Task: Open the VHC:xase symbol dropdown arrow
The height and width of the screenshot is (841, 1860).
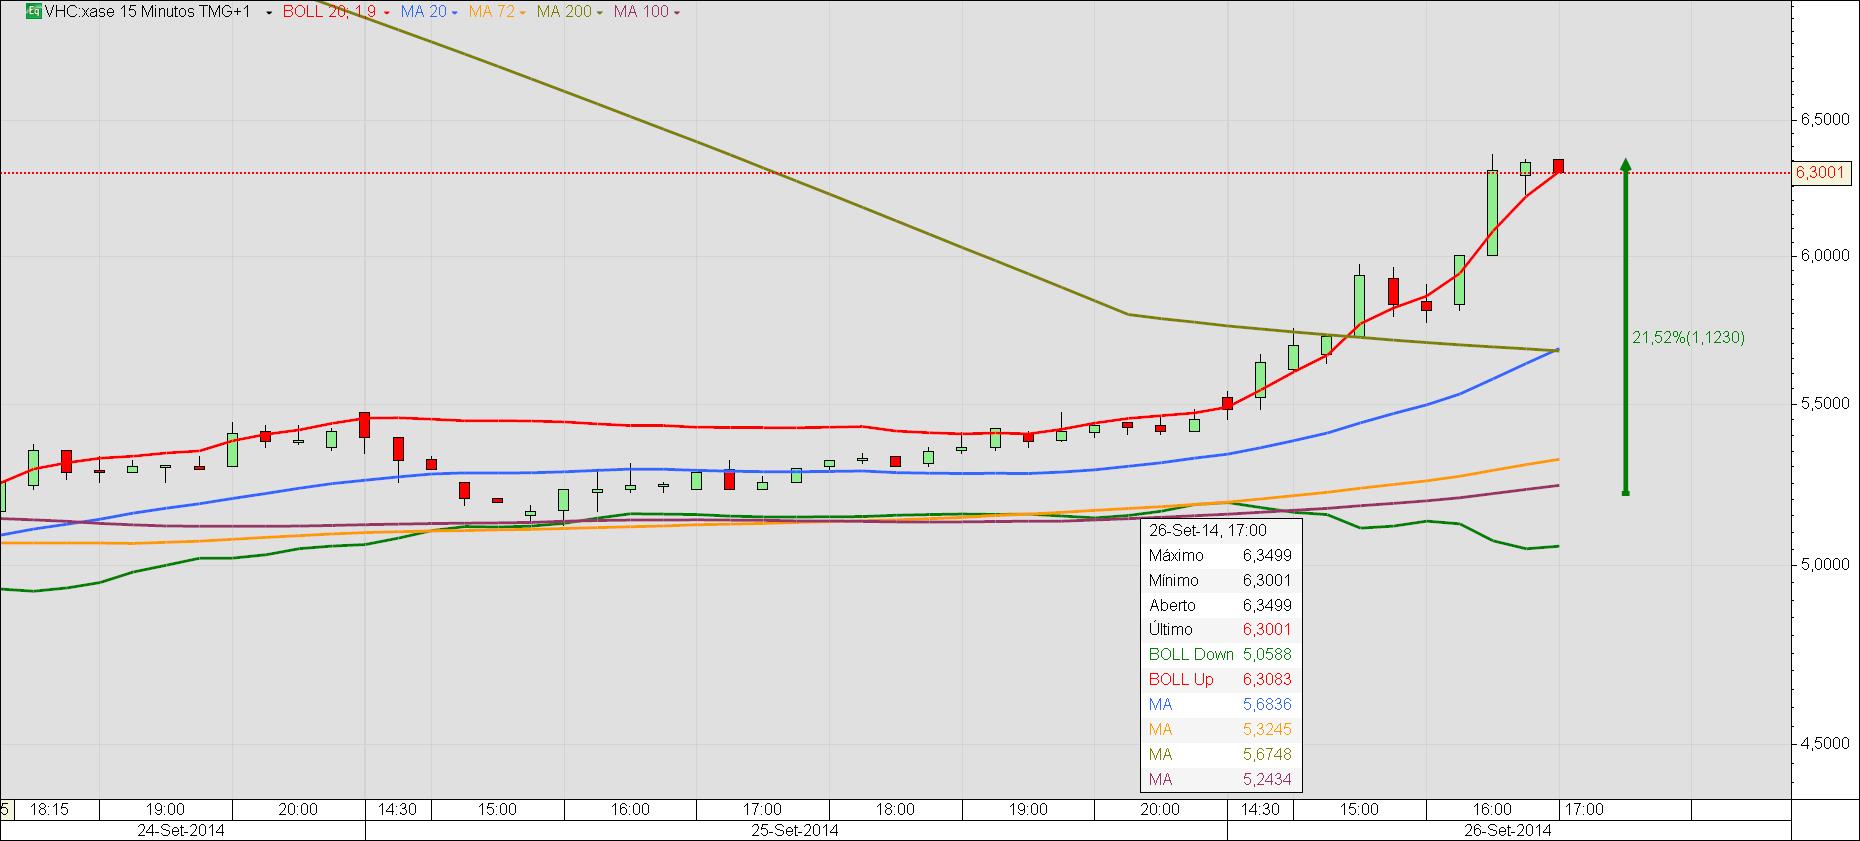Action: tap(269, 13)
